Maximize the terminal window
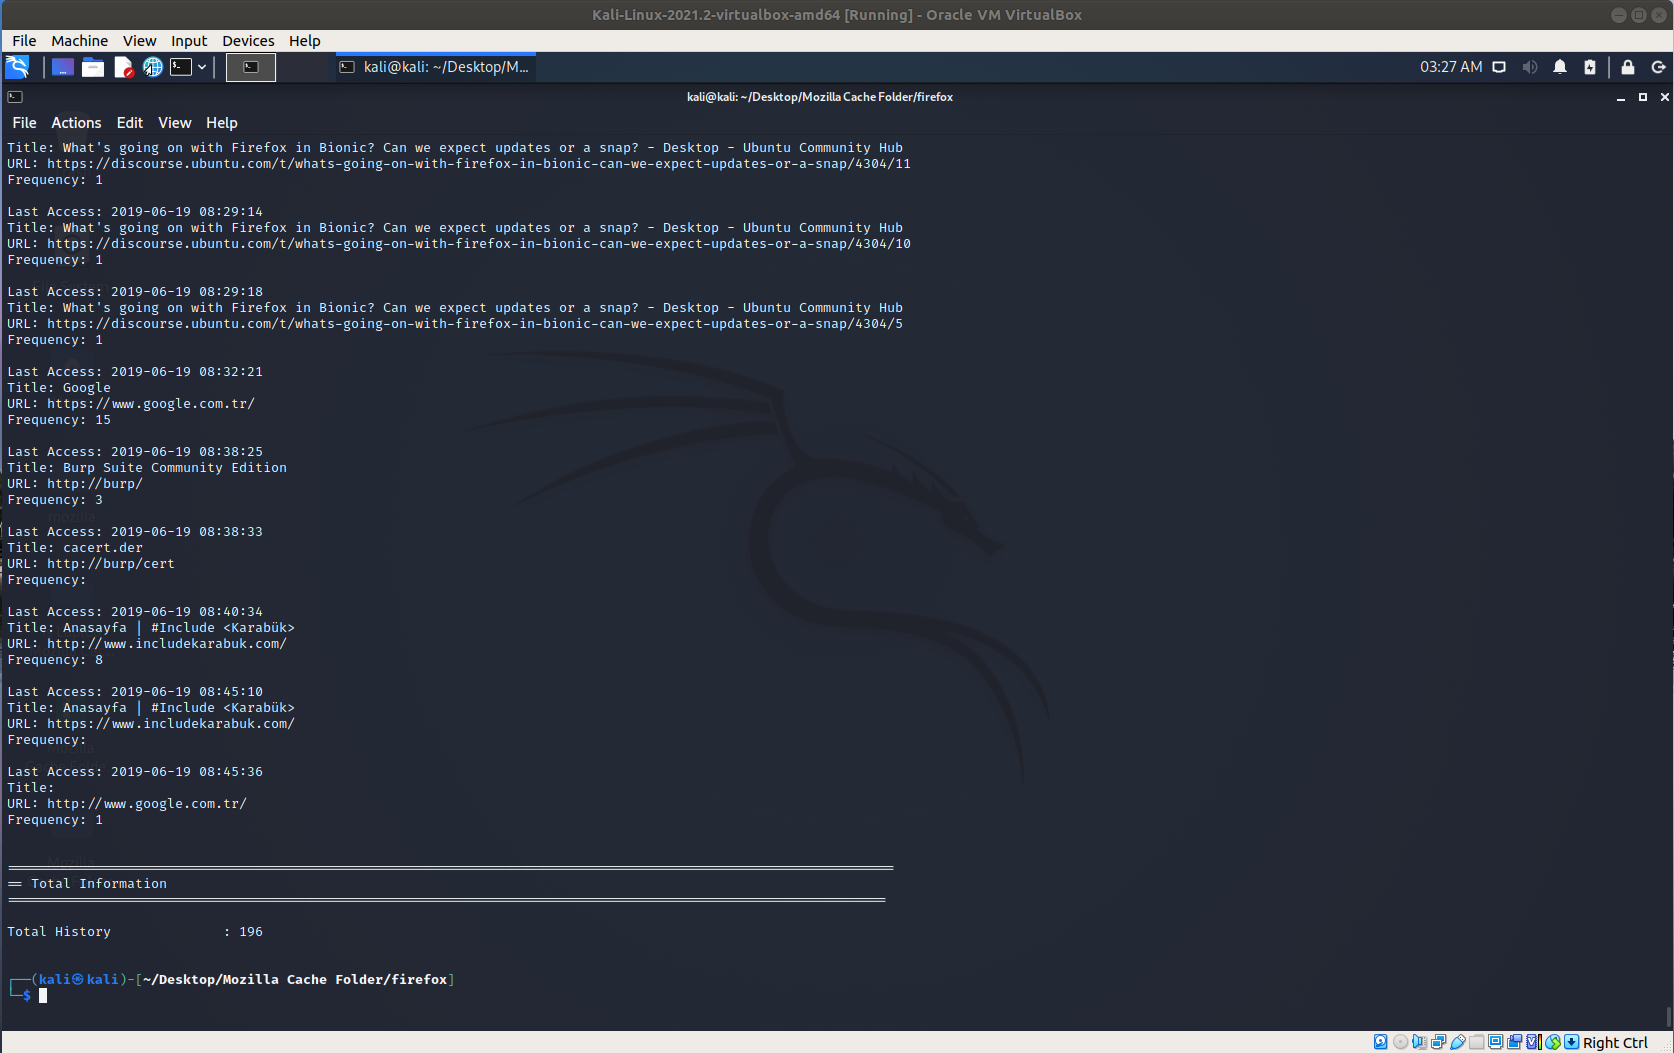Image resolution: width=1674 pixels, height=1053 pixels. [1643, 97]
